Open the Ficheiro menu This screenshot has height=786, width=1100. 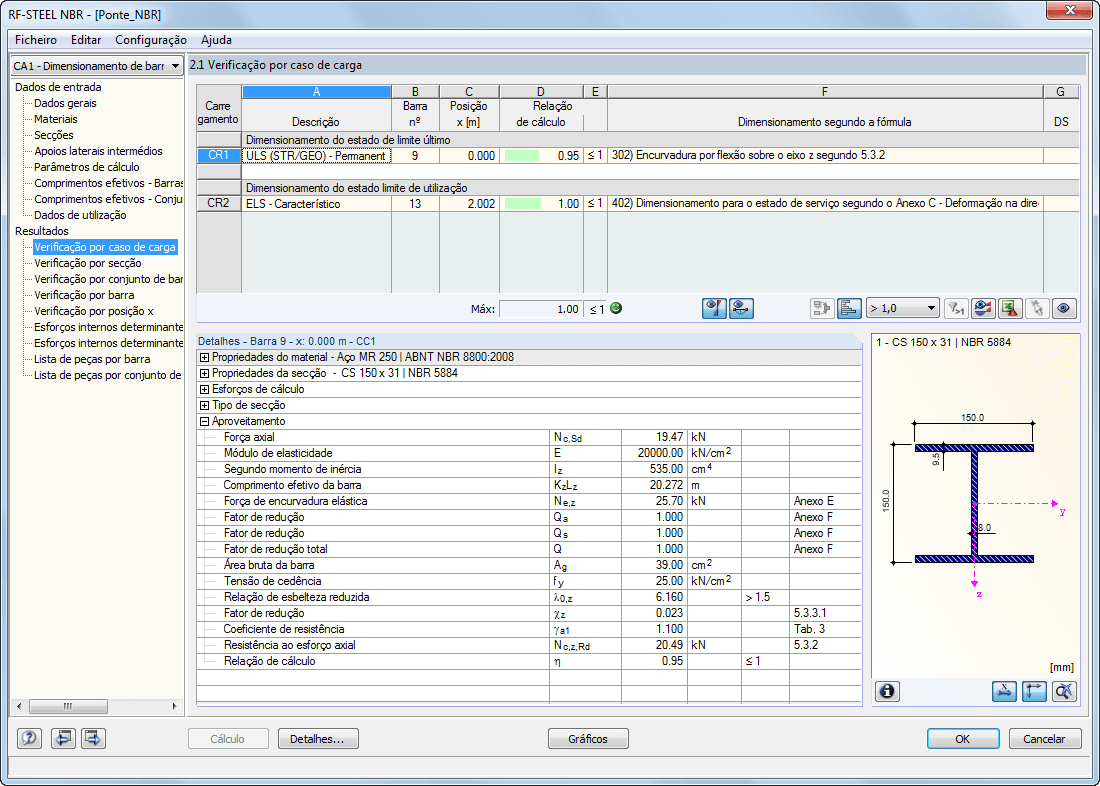coord(36,40)
